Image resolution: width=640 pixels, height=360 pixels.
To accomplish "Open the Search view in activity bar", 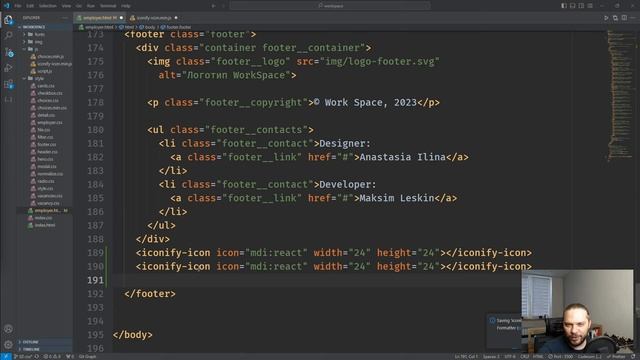I will (8, 36).
